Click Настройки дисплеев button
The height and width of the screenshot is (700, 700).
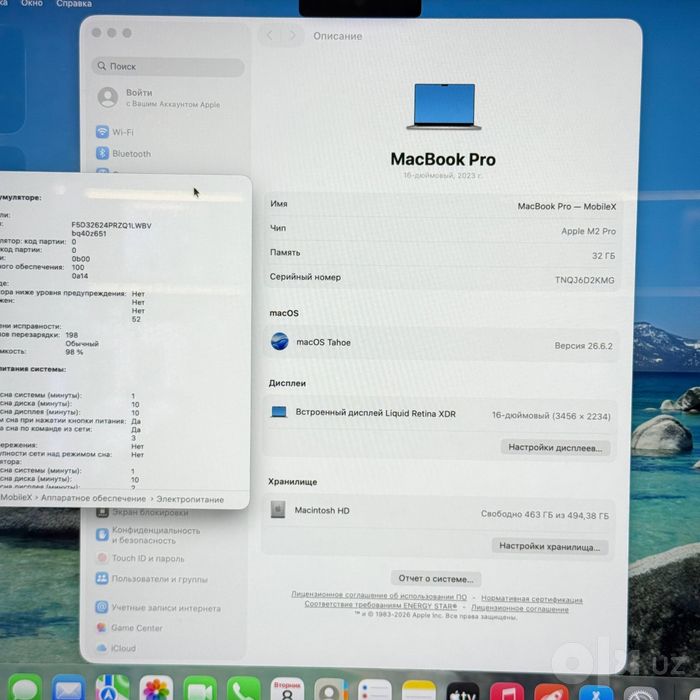[x=555, y=447]
